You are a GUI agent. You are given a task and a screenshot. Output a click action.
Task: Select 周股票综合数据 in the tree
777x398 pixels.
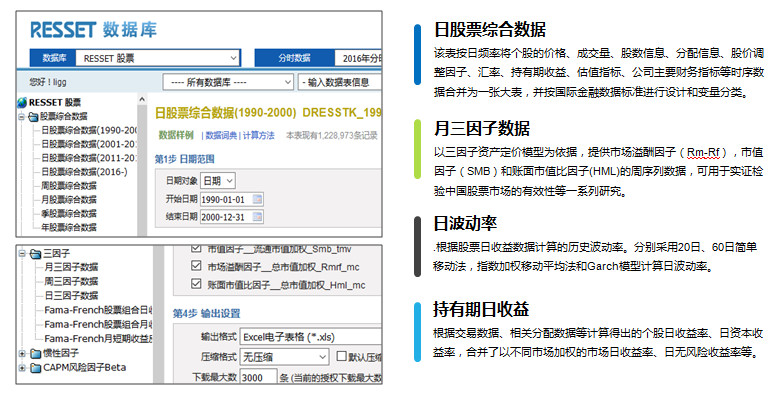click(x=69, y=186)
